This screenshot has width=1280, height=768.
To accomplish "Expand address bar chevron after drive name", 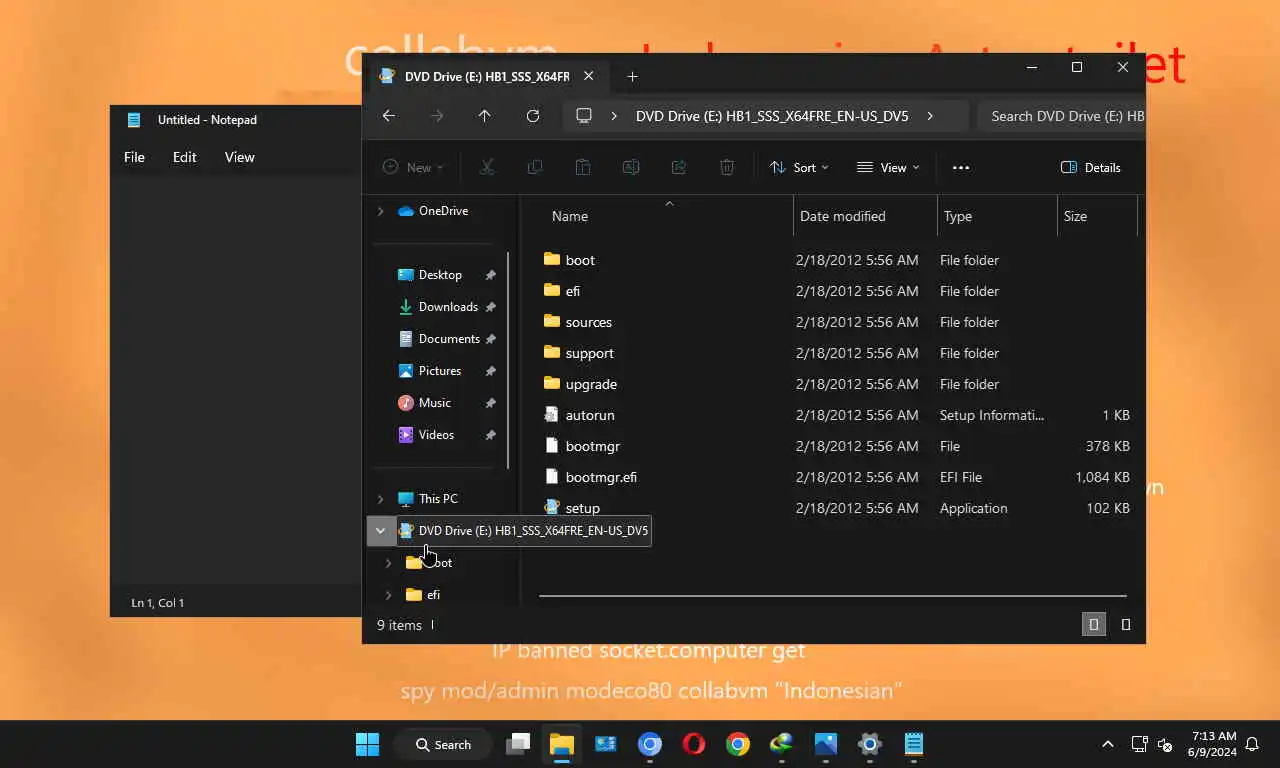I will click(x=930, y=116).
